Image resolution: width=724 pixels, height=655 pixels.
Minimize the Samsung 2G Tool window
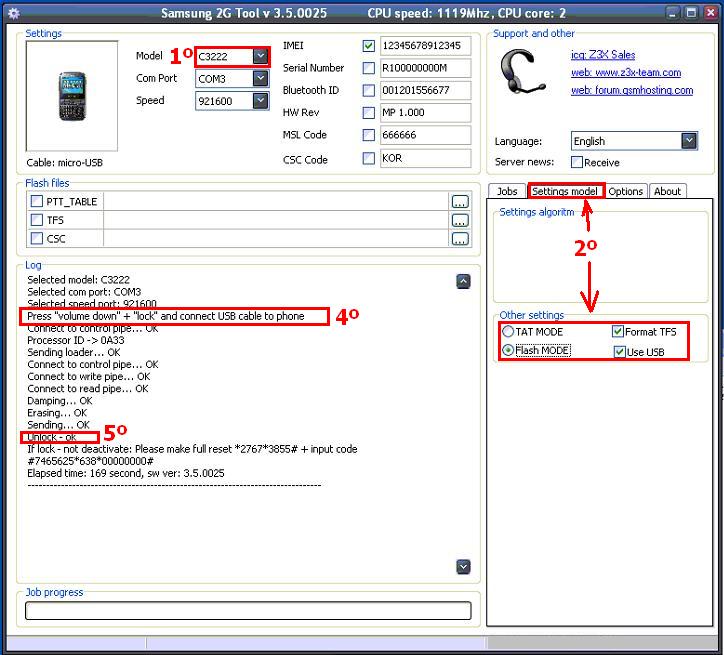[x=673, y=12]
